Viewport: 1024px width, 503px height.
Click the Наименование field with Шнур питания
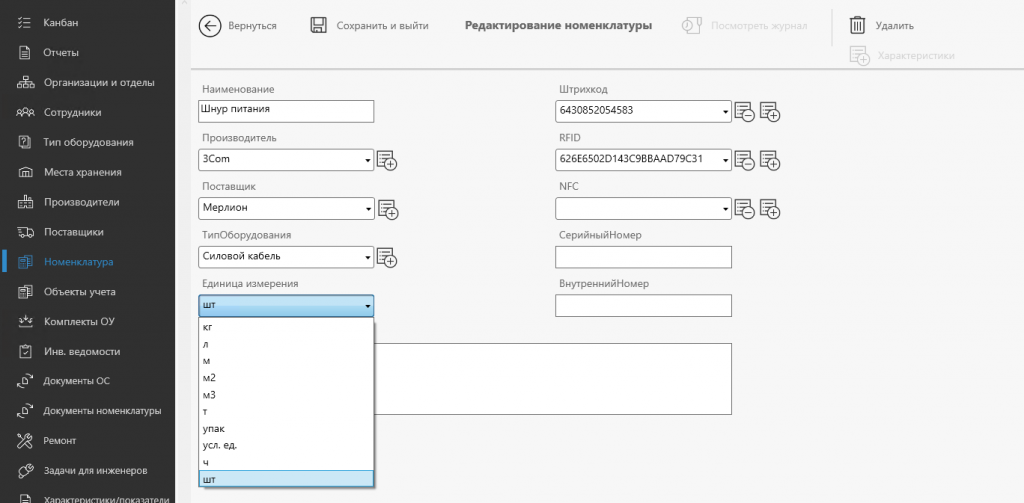[286, 111]
